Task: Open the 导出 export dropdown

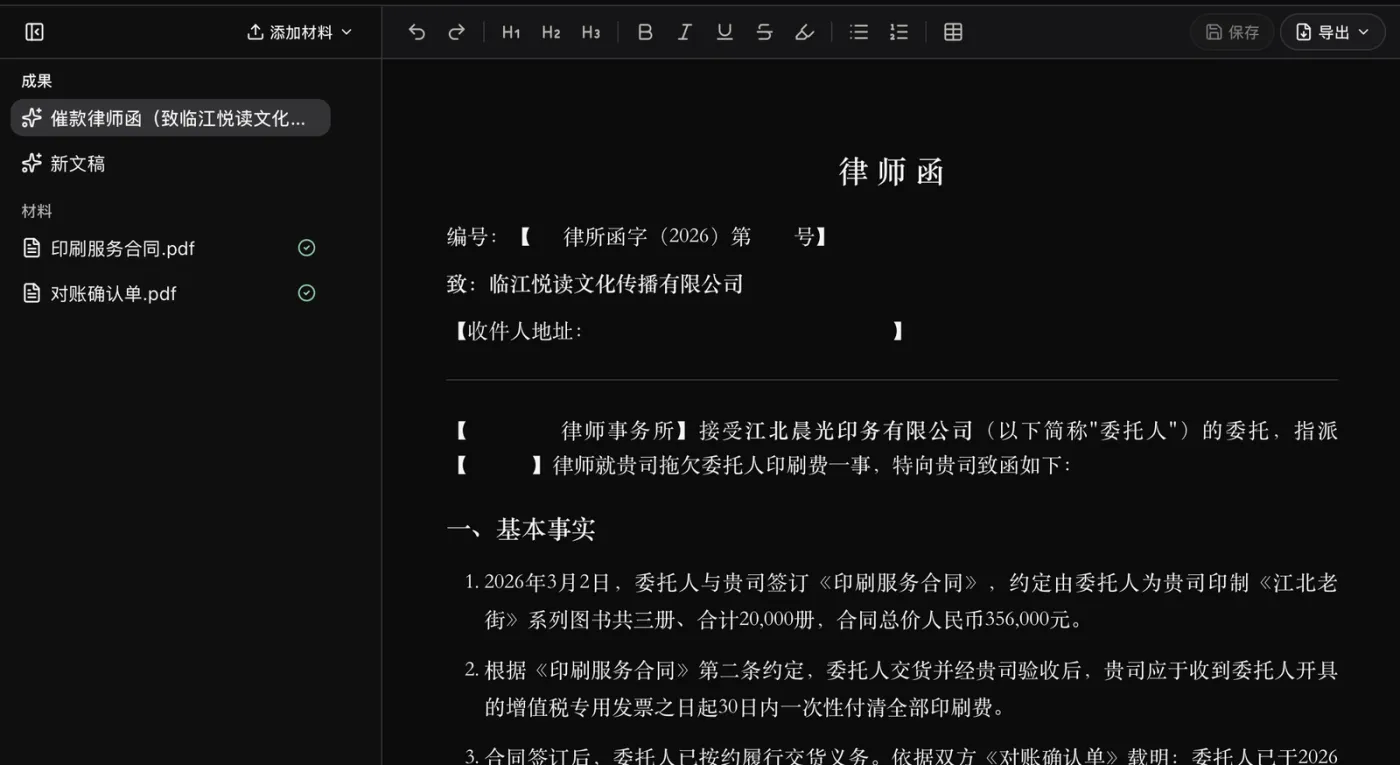Action: point(1333,32)
